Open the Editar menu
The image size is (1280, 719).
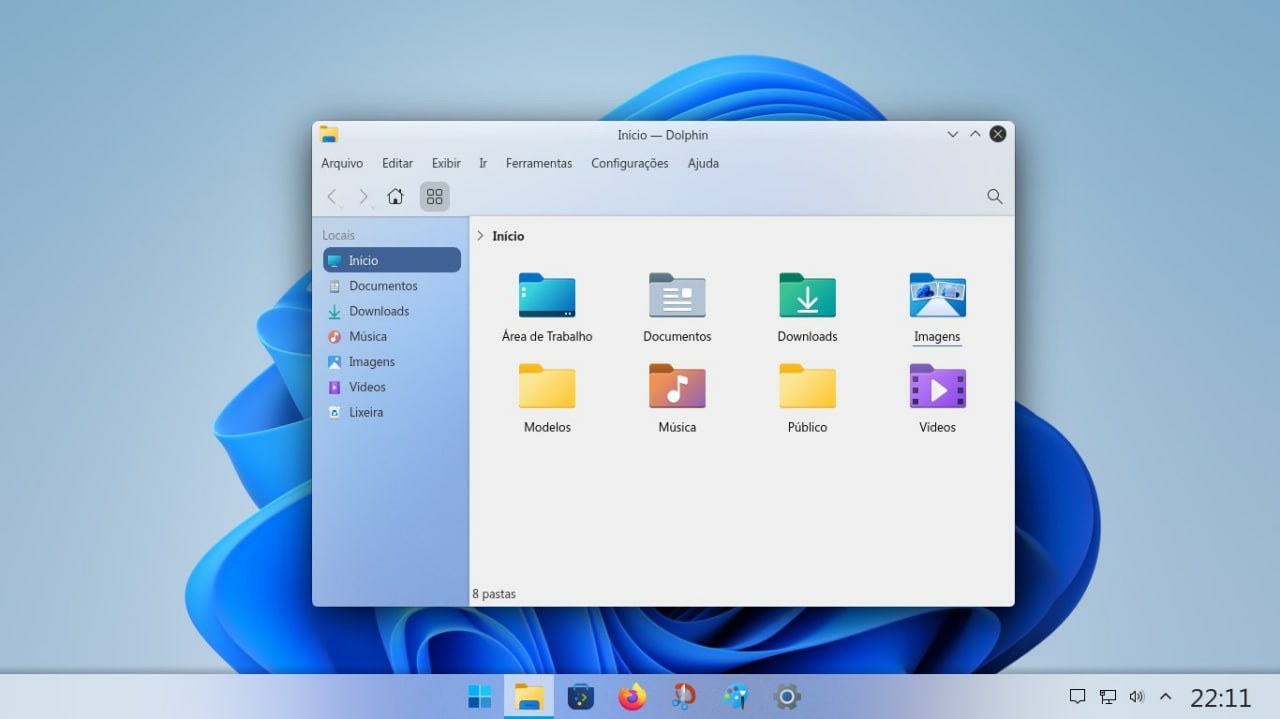[397, 163]
